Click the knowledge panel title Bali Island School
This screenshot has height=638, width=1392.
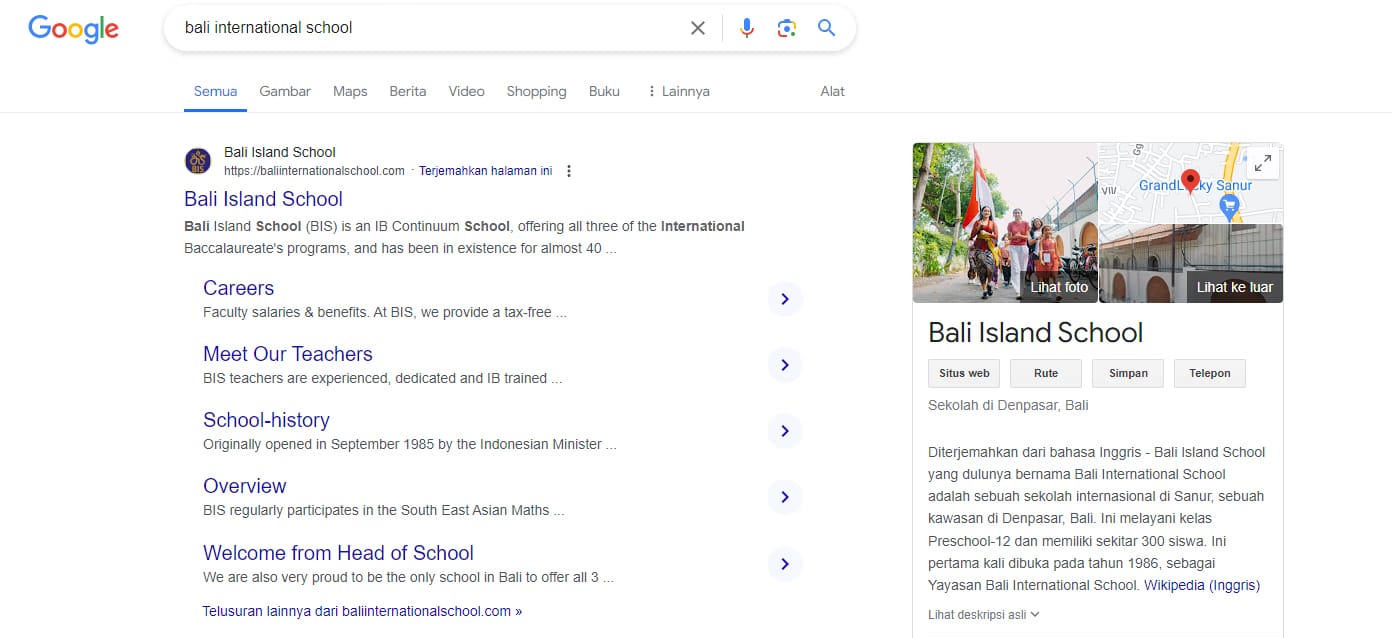coord(1035,333)
